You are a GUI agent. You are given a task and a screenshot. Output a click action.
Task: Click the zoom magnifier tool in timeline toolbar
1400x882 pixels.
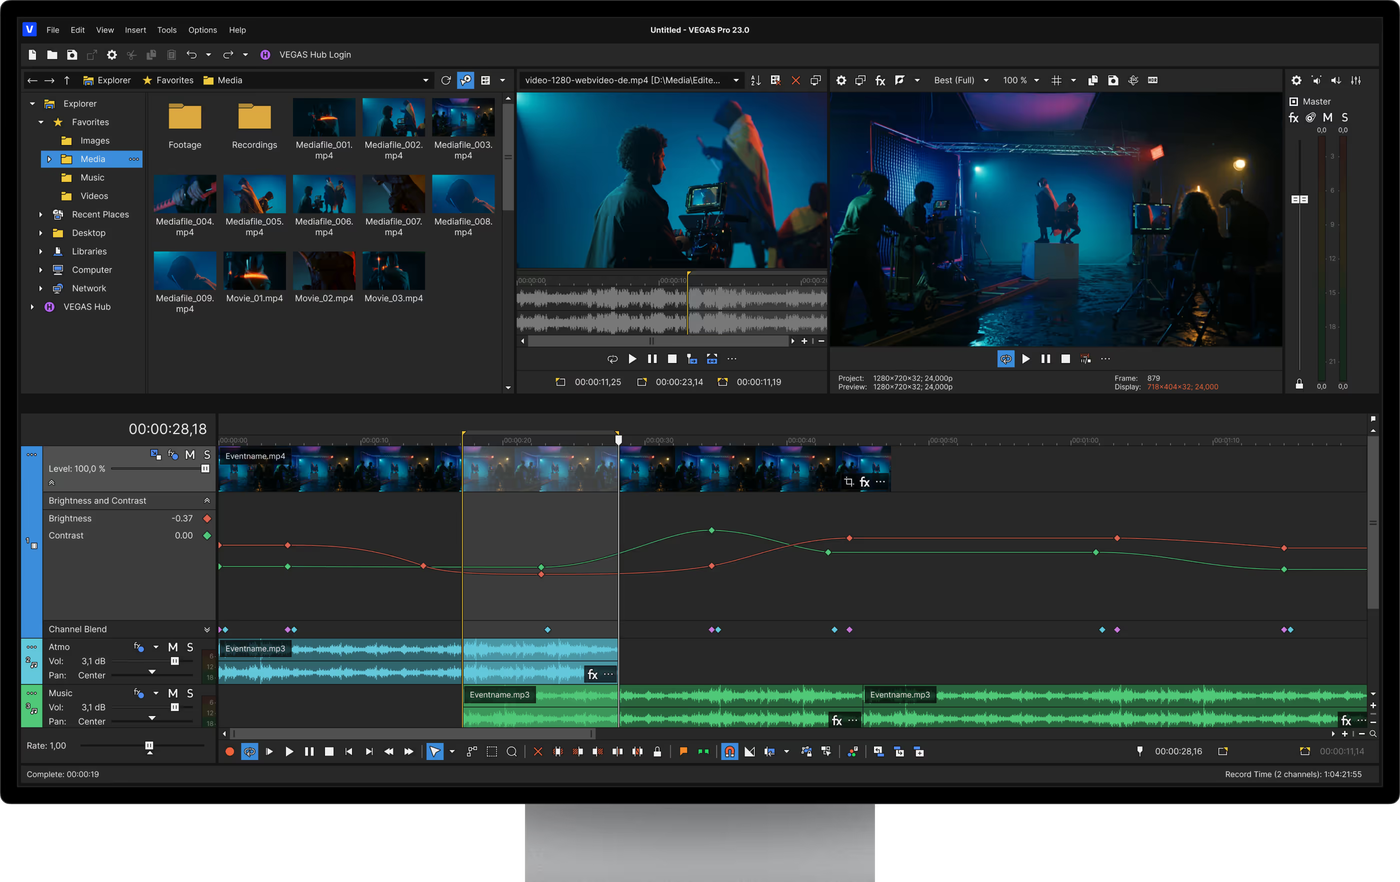[512, 751]
